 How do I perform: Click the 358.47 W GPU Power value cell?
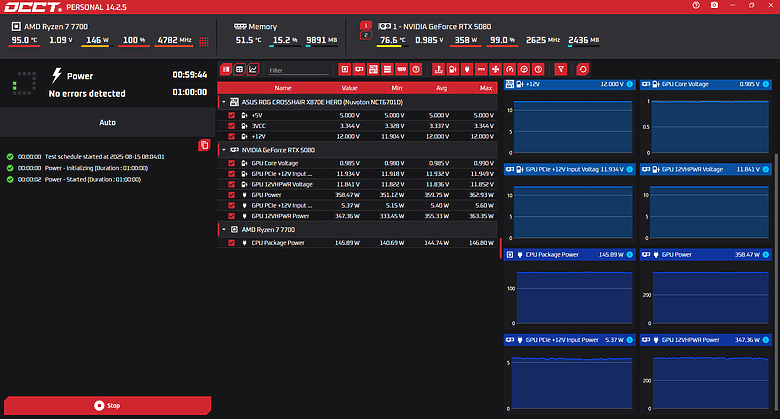348,195
